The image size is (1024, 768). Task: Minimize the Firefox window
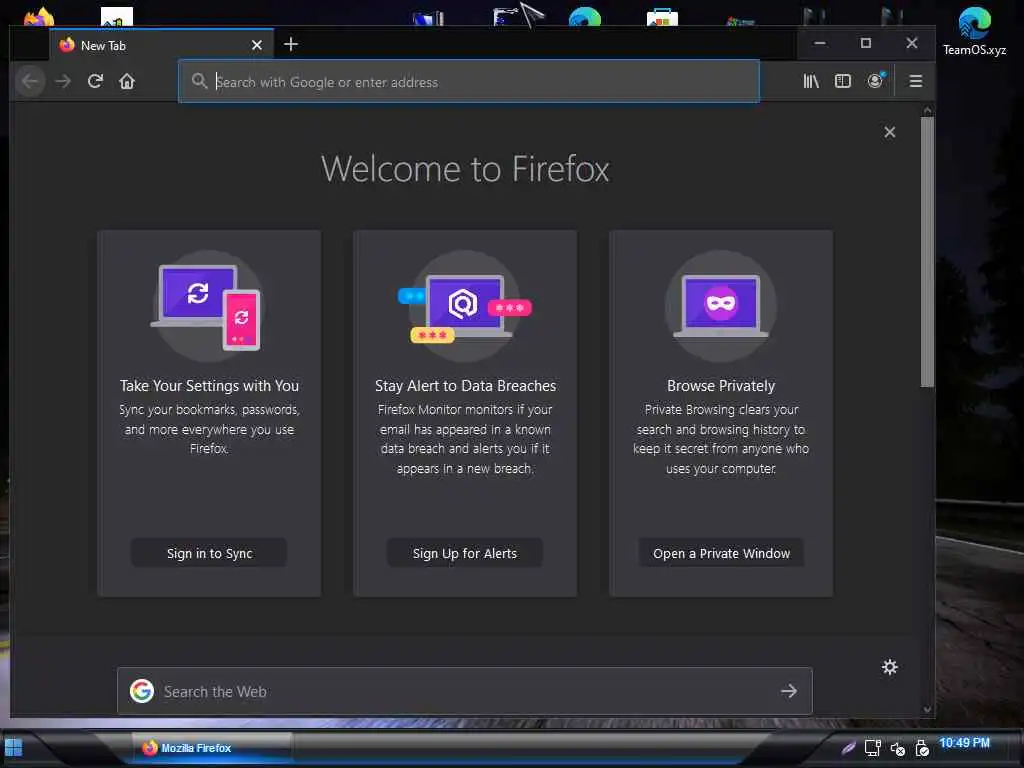(x=820, y=43)
